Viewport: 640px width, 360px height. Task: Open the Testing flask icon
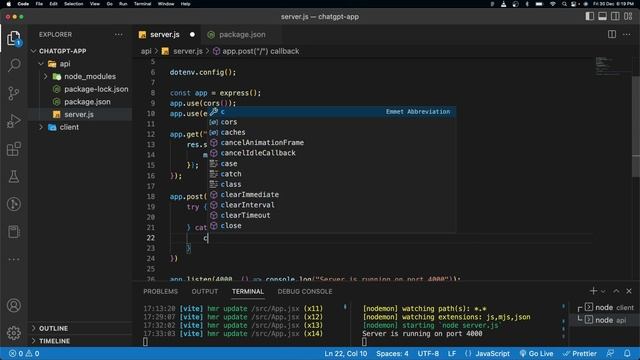14,177
